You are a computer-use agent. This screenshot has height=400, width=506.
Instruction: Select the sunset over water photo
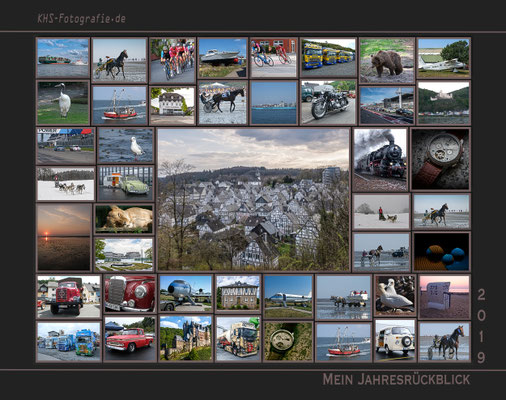(x=64, y=237)
